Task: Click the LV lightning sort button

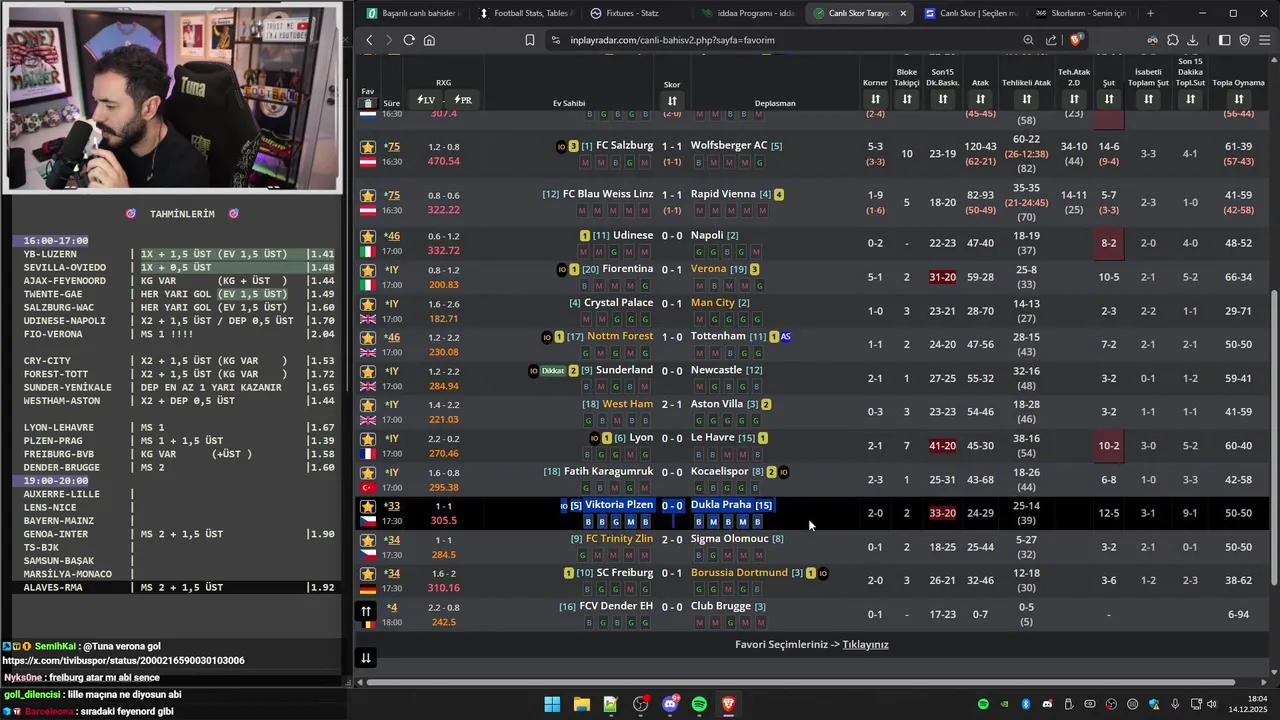Action: [x=426, y=100]
